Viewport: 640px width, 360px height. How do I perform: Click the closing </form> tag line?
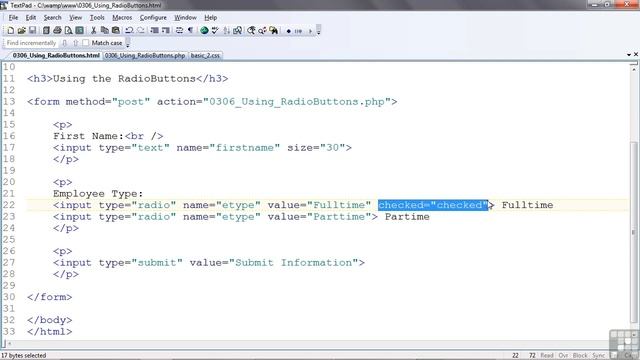click(x=49, y=297)
